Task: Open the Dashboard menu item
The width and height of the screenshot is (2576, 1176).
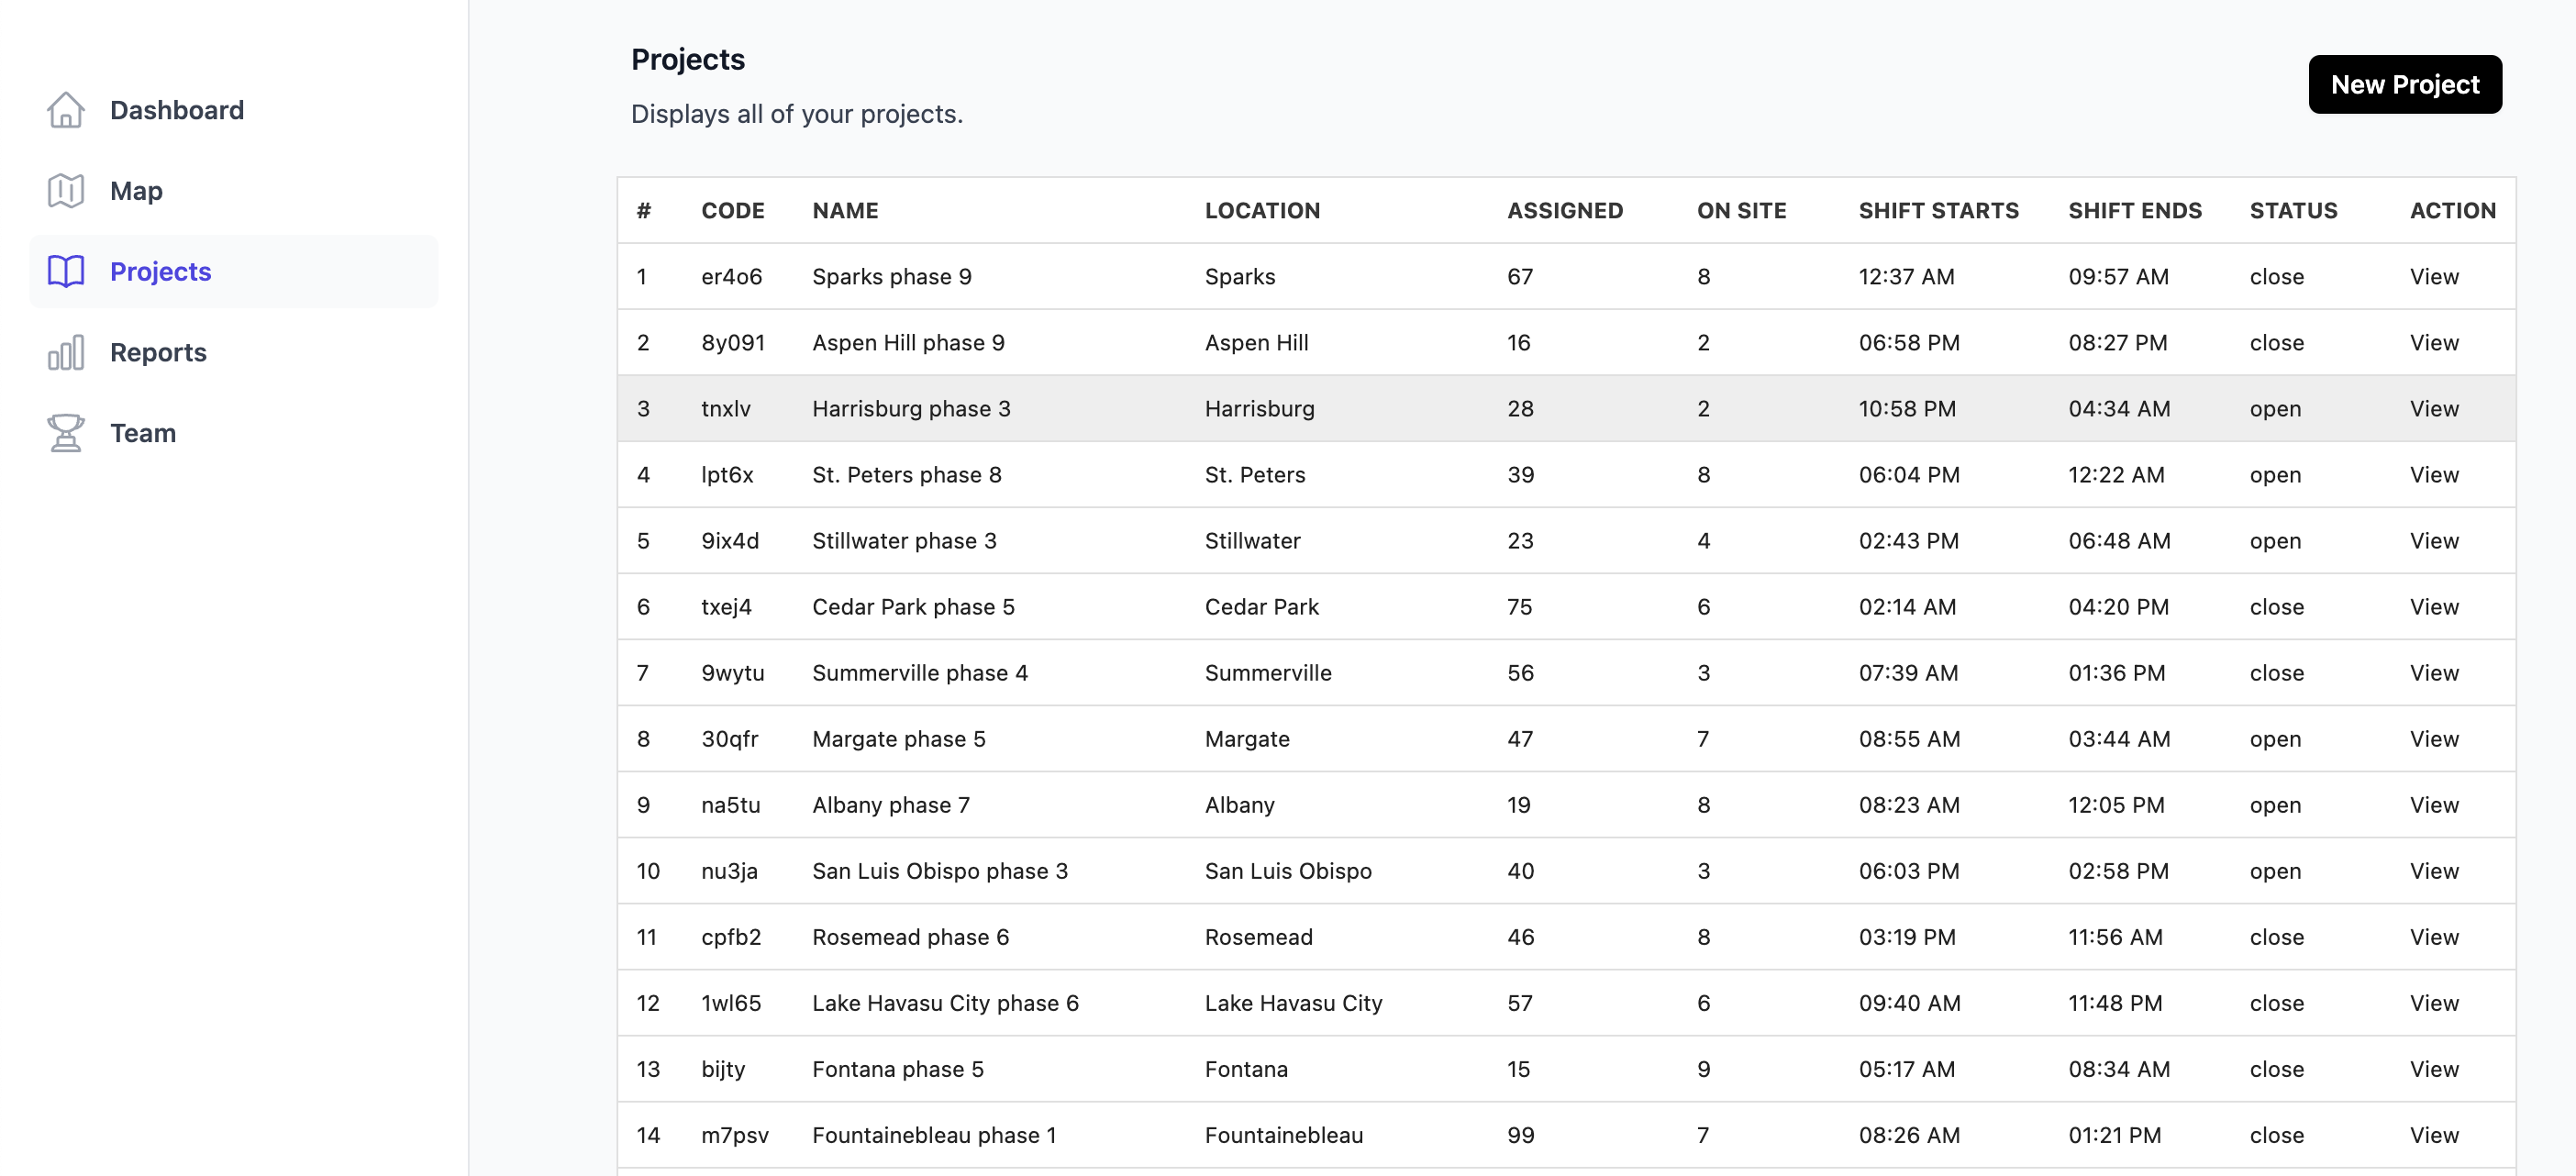Action: click(x=176, y=110)
